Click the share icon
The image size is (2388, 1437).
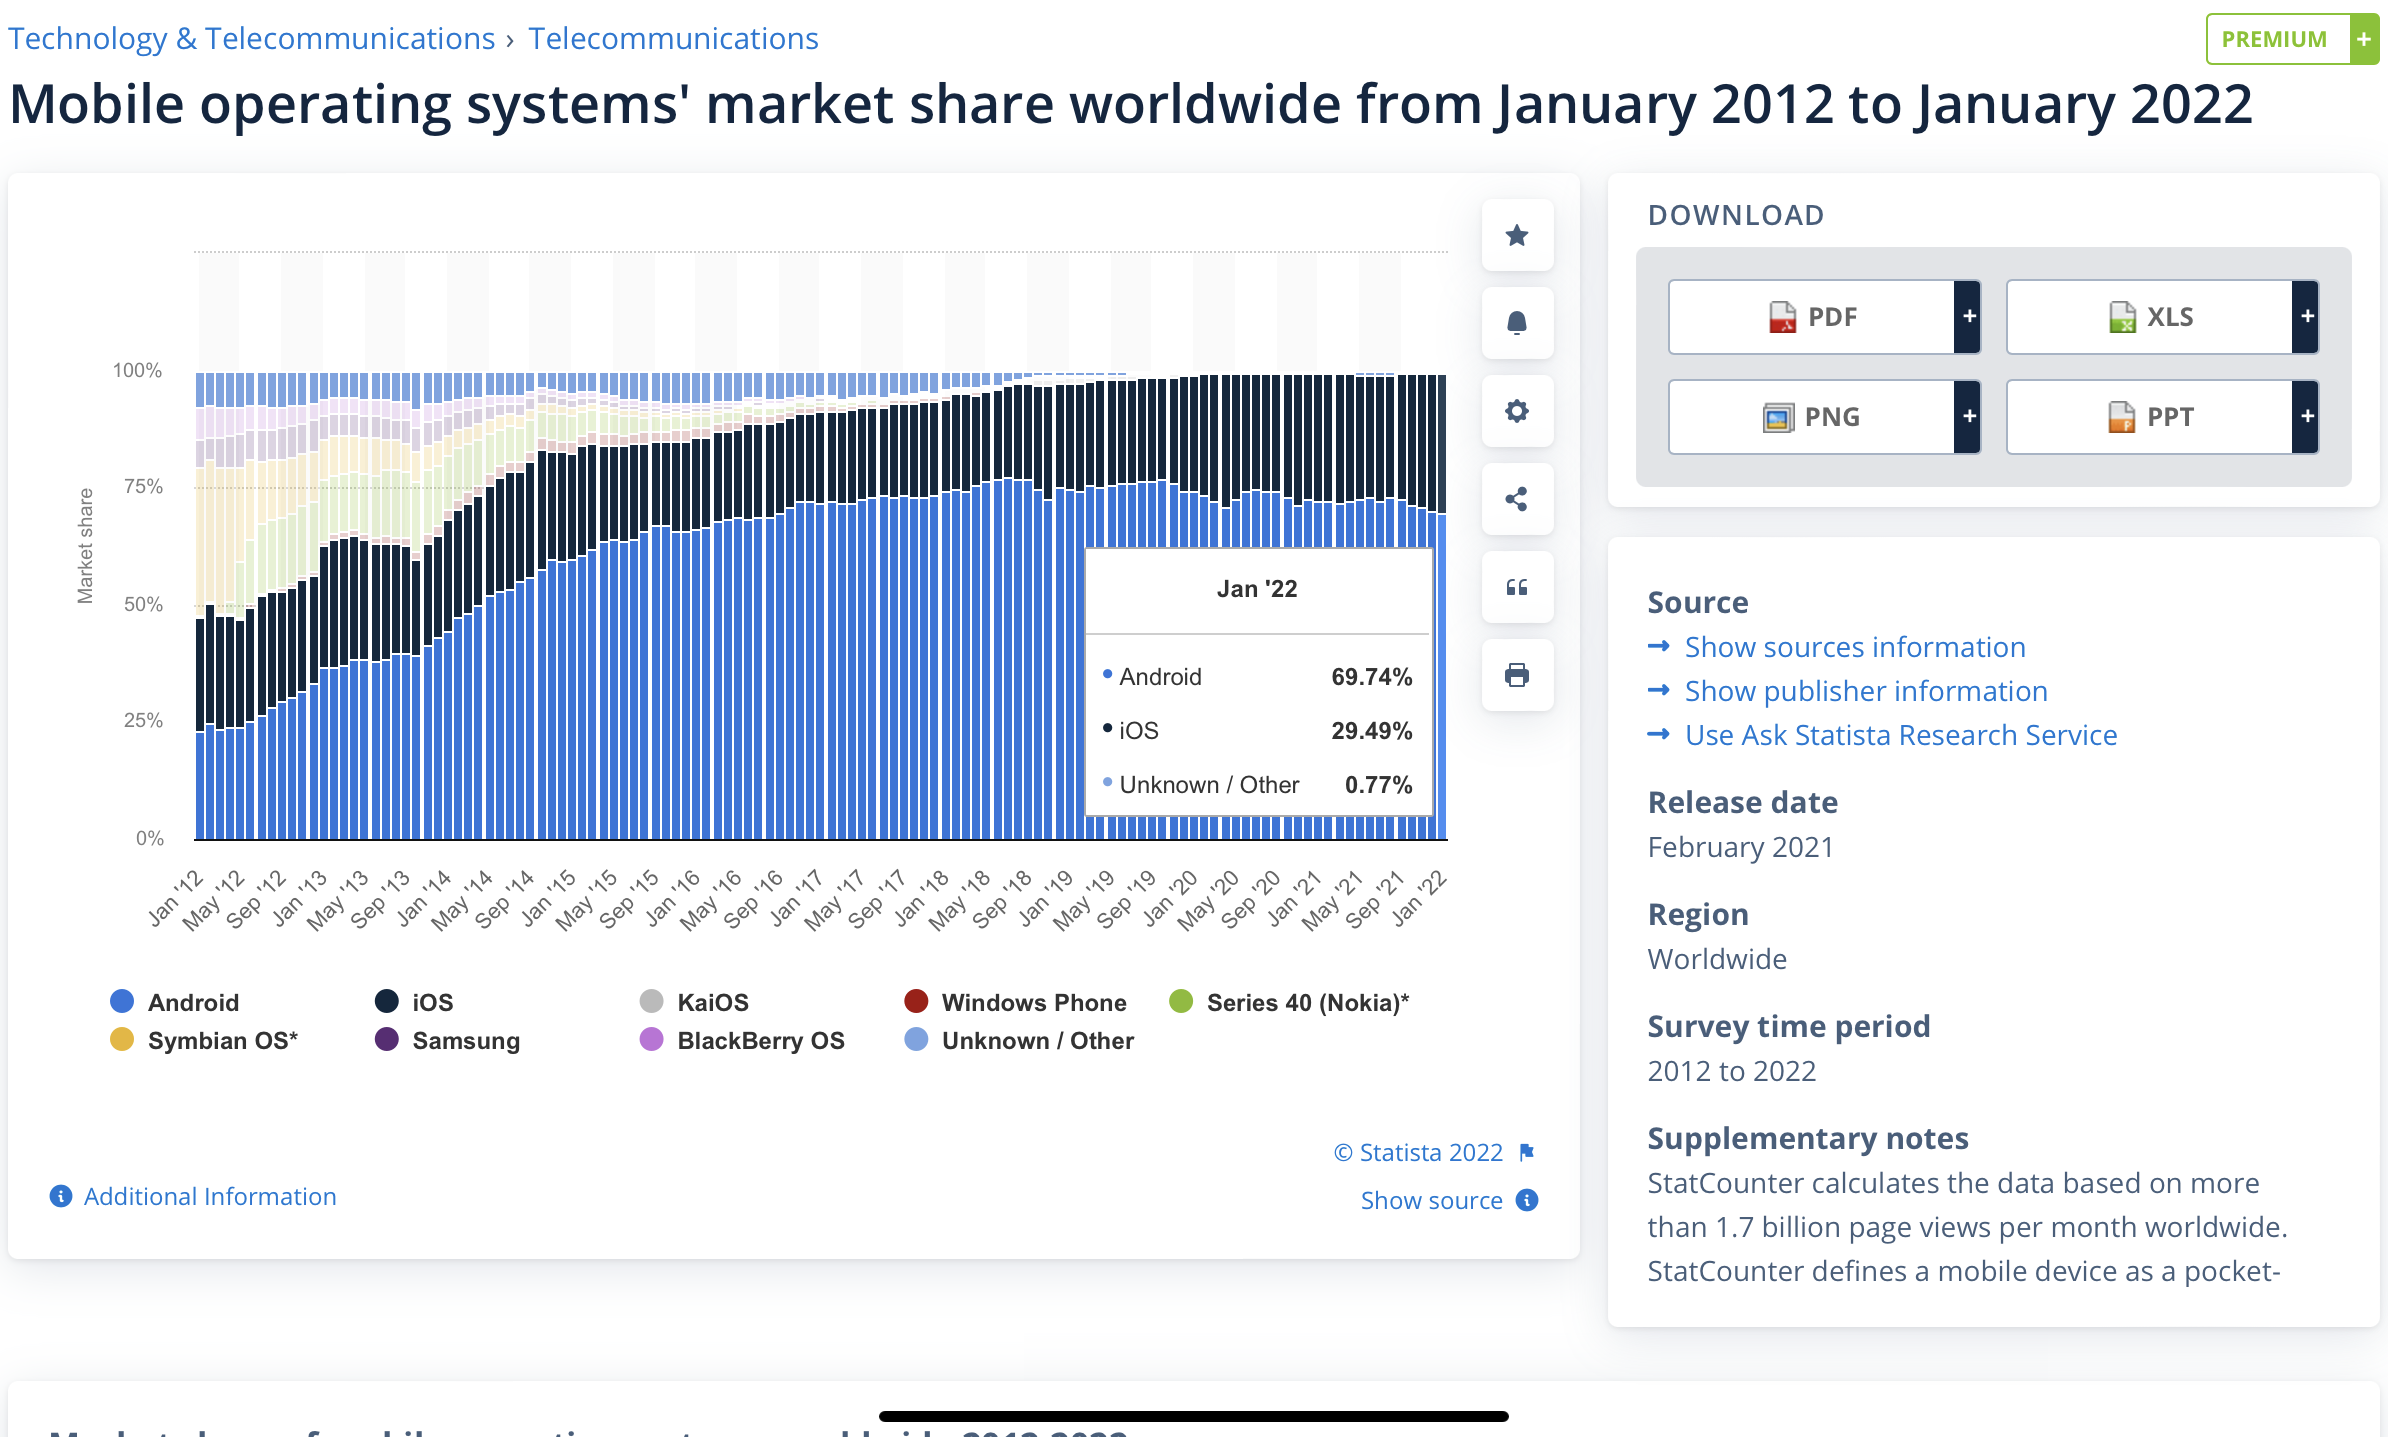(x=1517, y=499)
